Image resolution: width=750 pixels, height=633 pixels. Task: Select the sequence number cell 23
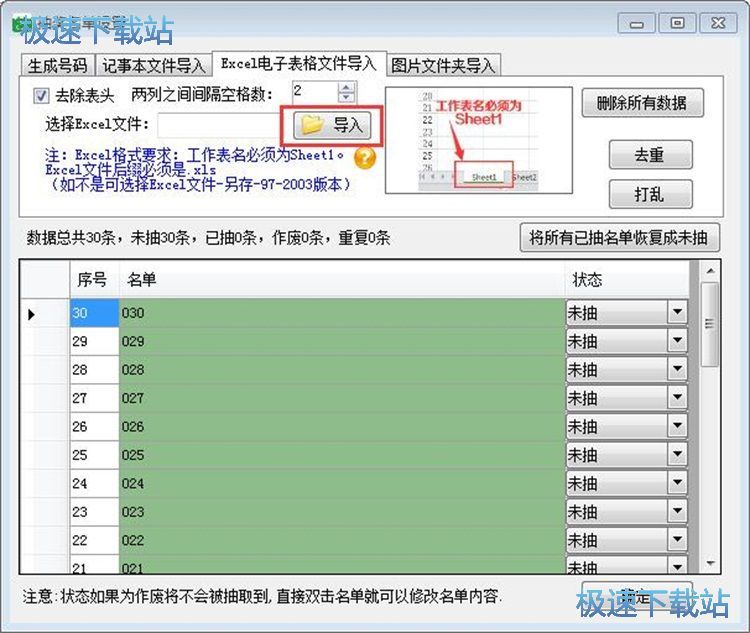click(x=94, y=511)
